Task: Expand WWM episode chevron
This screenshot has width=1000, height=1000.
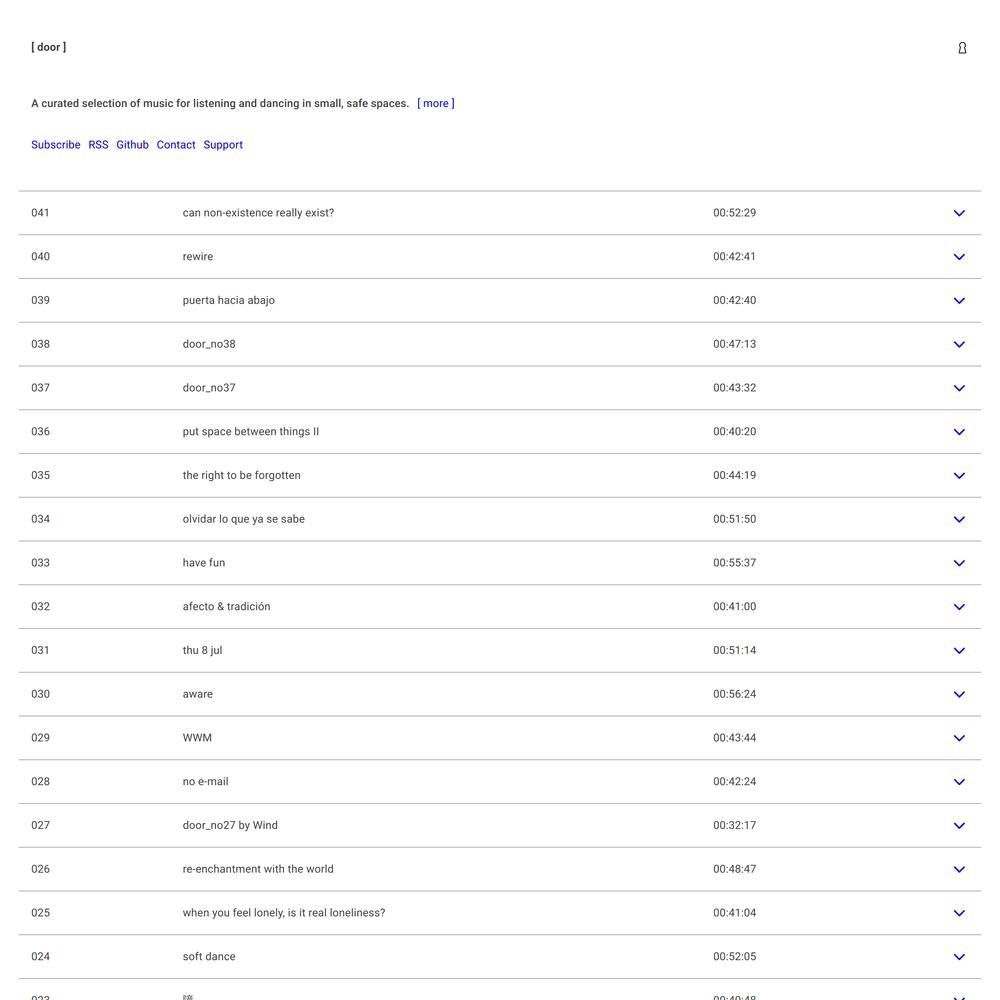Action: tap(959, 738)
